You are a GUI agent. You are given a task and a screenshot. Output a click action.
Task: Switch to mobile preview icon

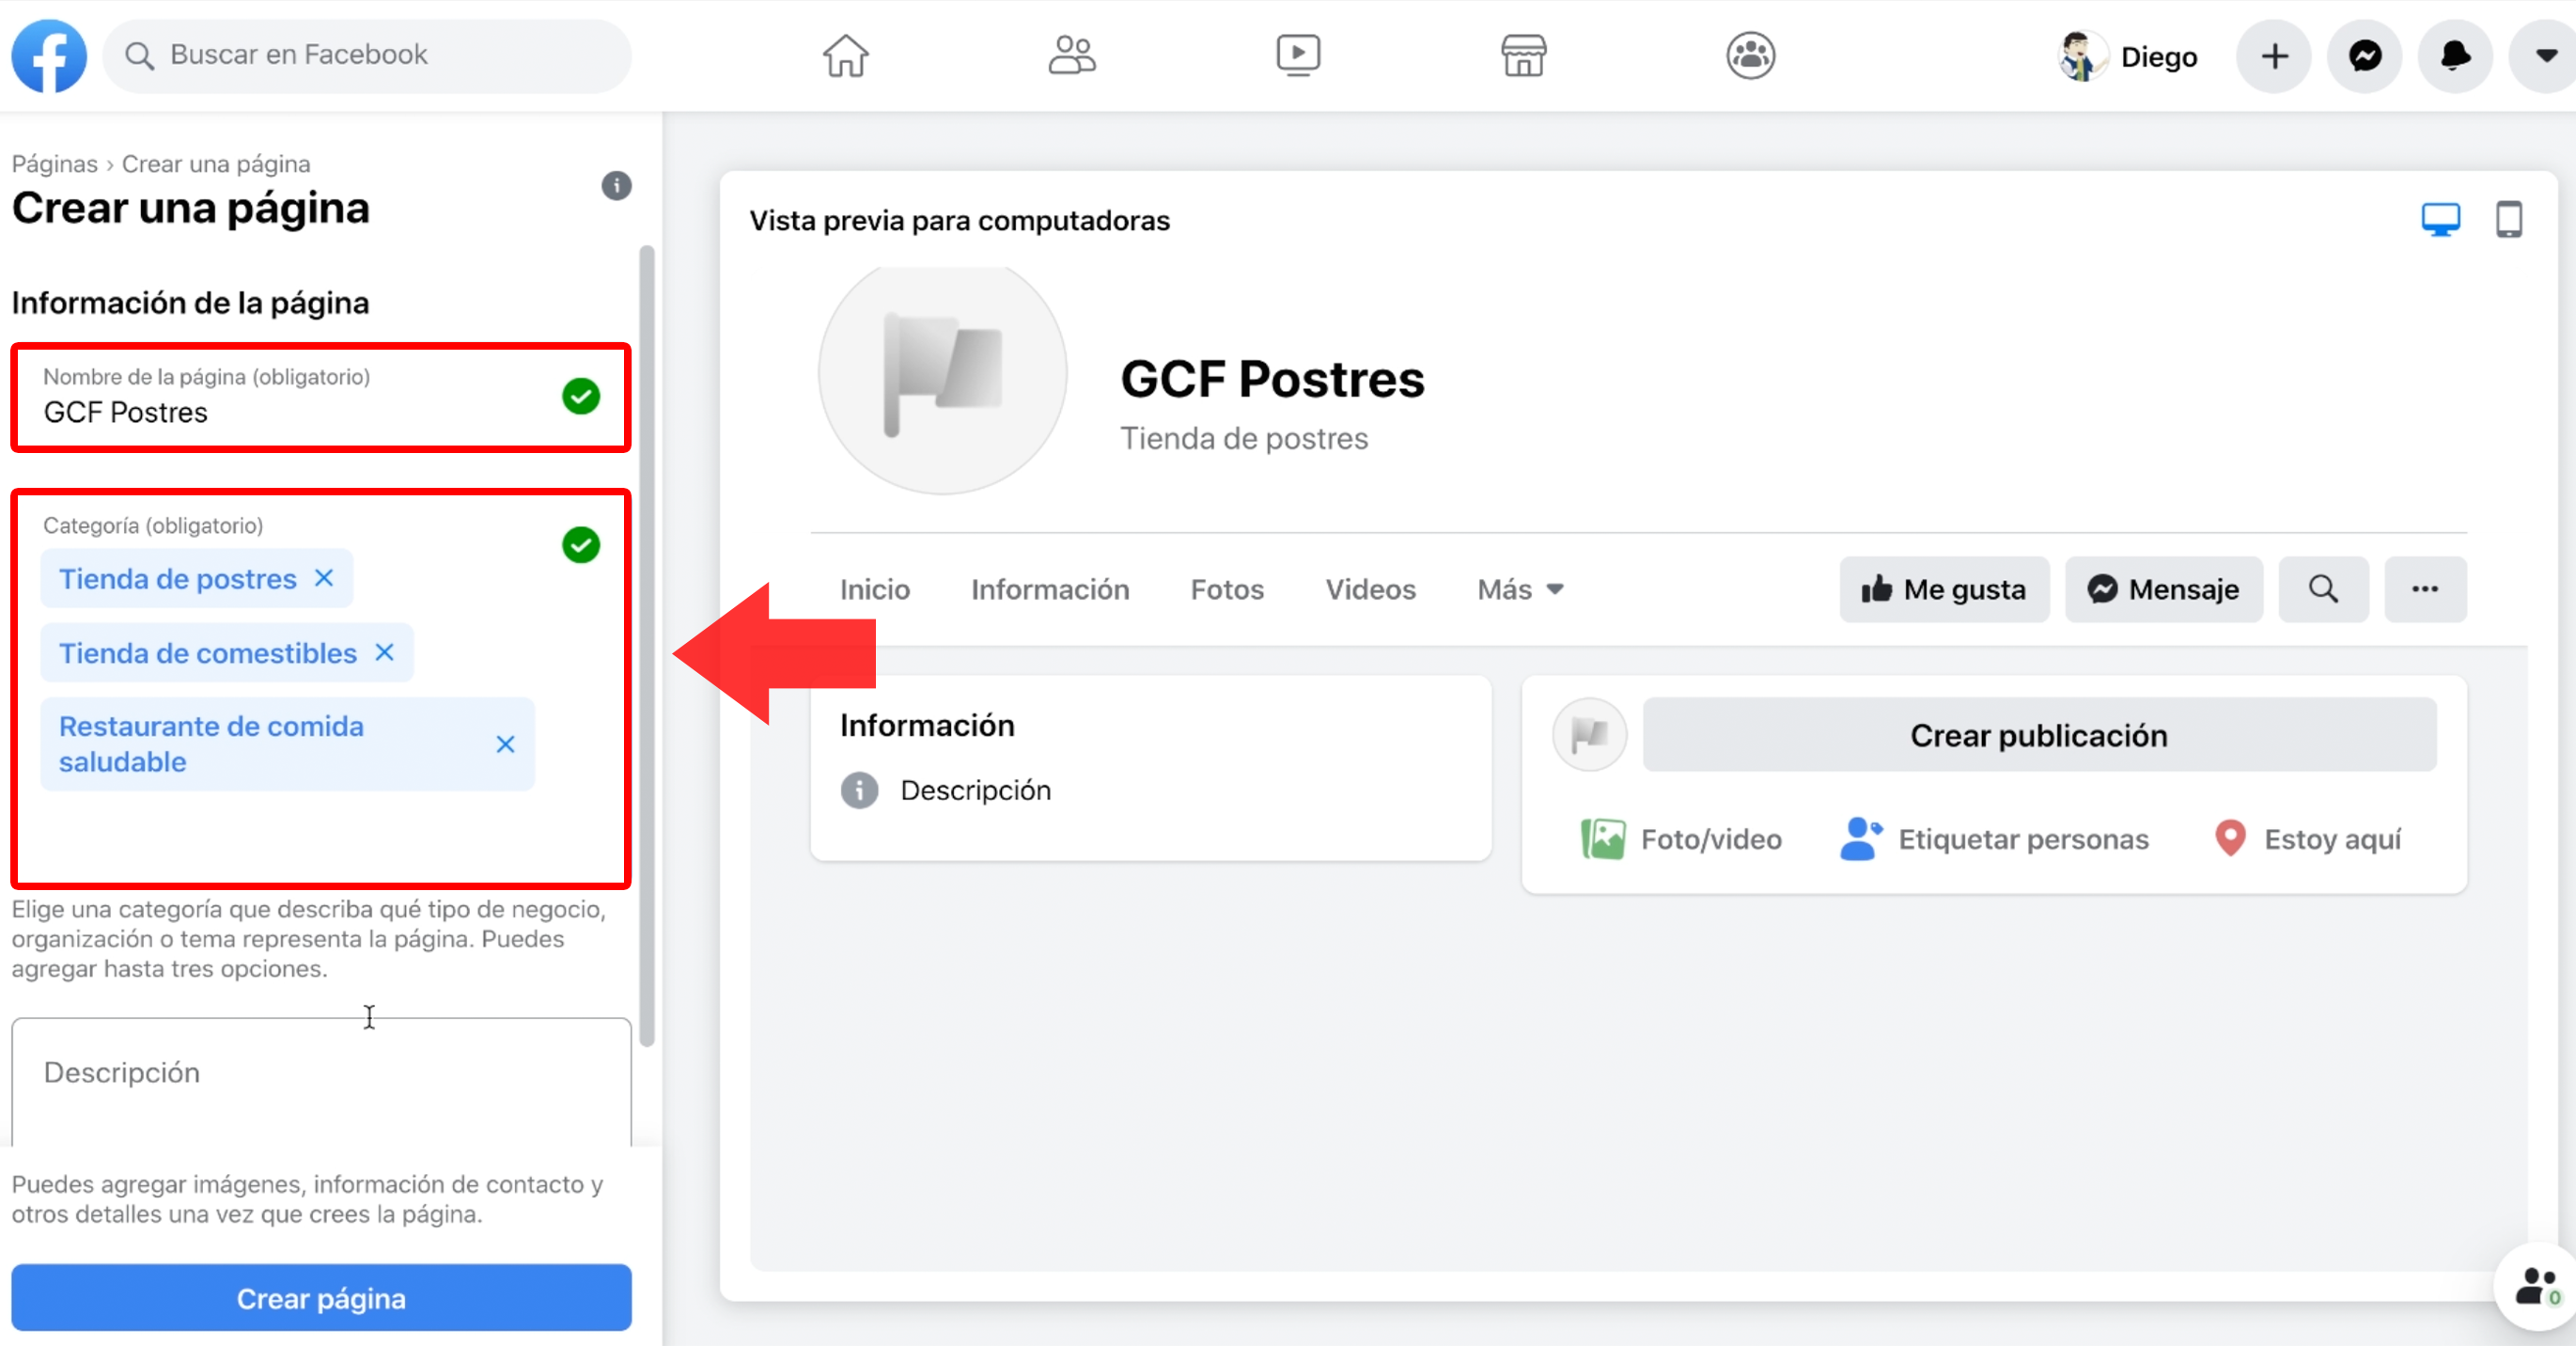tap(2508, 219)
